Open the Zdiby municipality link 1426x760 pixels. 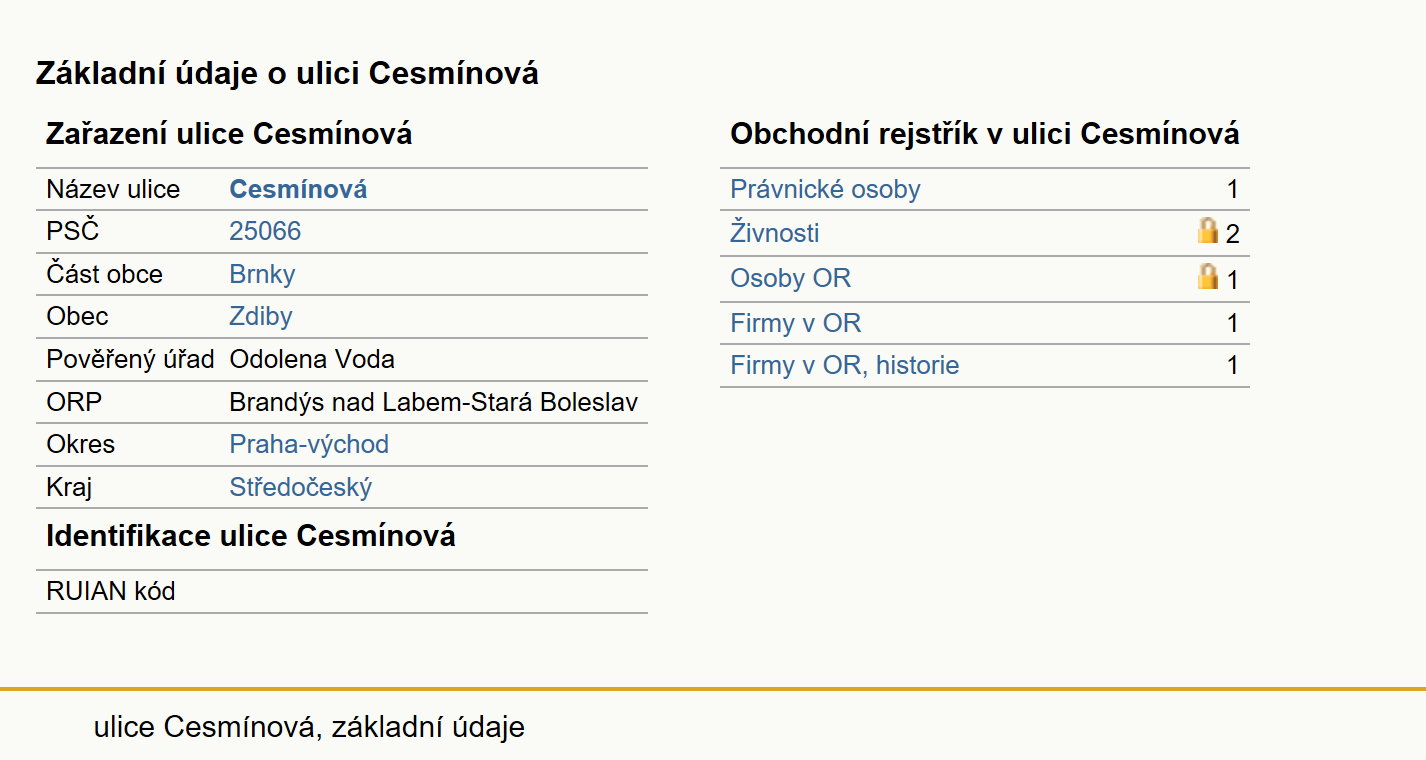pyautogui.click(x=261, y=316)
